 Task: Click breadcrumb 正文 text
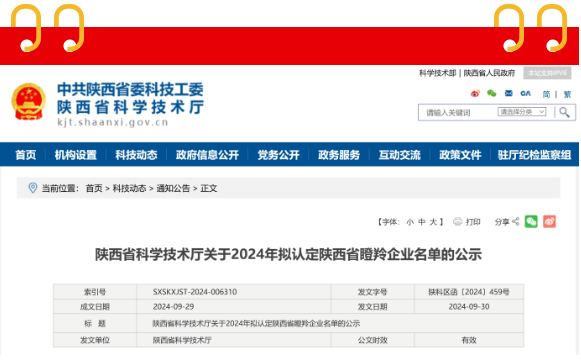(209, 188)
